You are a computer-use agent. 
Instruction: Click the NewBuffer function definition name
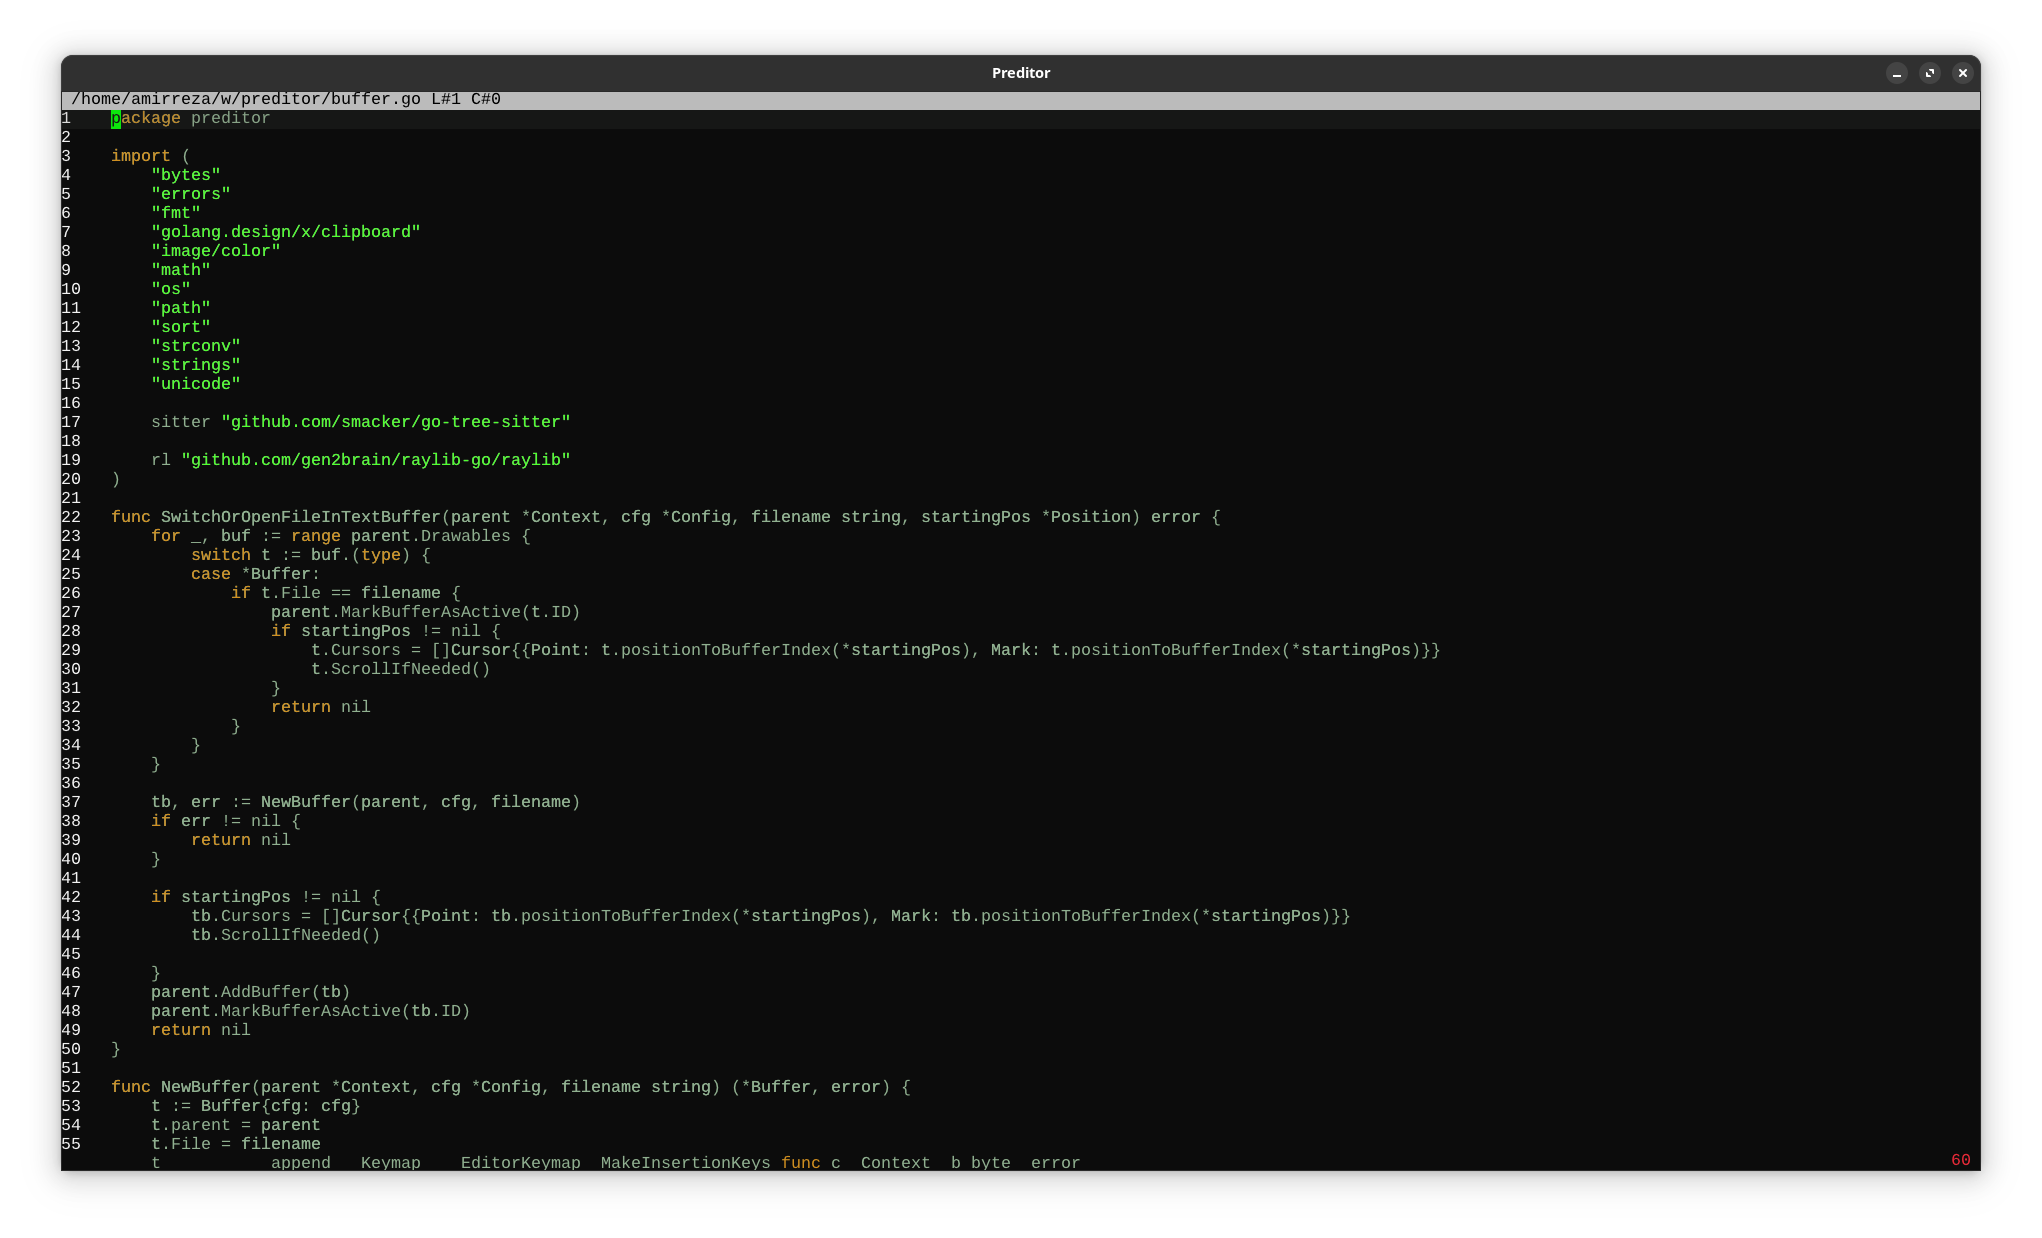pos(205,1087)
